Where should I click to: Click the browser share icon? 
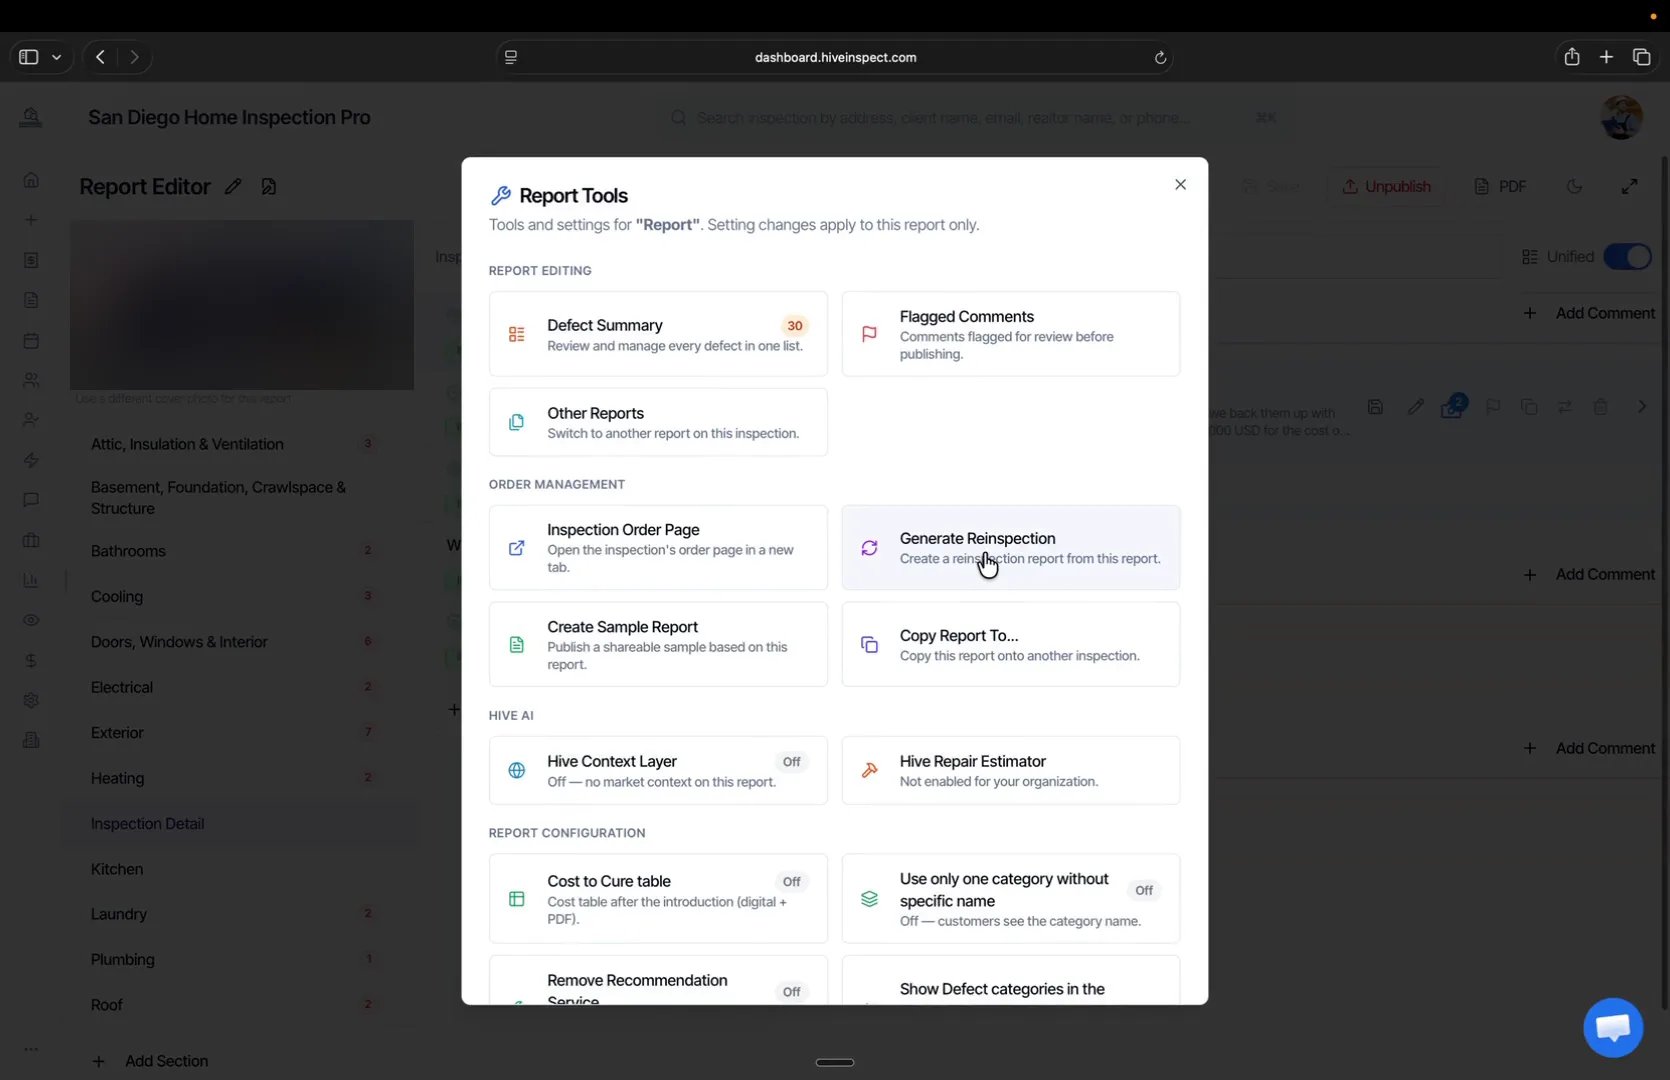click(1572, 57)
